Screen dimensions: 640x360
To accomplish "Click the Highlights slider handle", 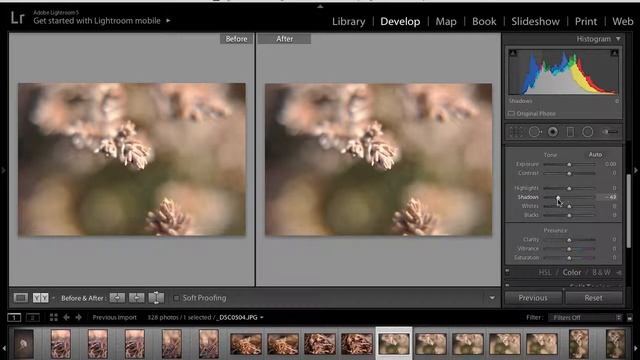I will [x=569, y=188].
